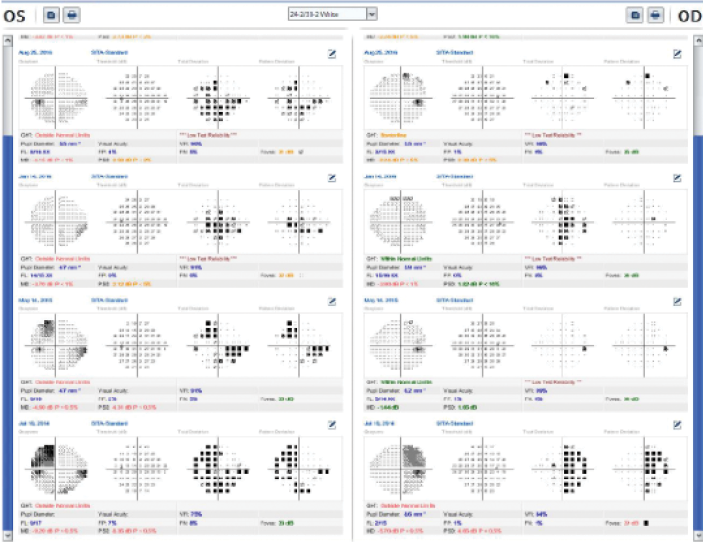The height and width of the screenshot is (542, 703).
Task: Select the OD May 14 grayscale plot
Action: click(401, 345)
